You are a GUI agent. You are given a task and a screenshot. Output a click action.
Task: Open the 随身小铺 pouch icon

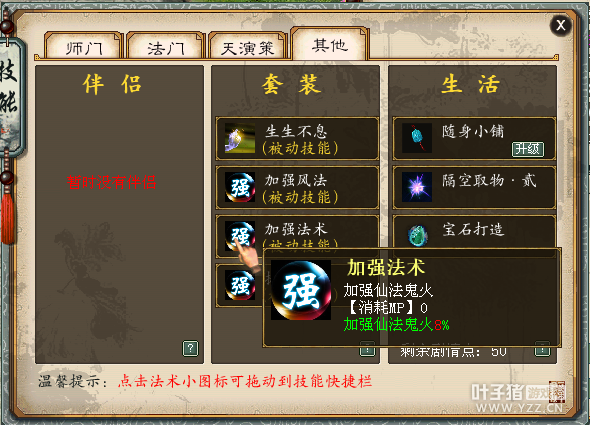point(417,138)
